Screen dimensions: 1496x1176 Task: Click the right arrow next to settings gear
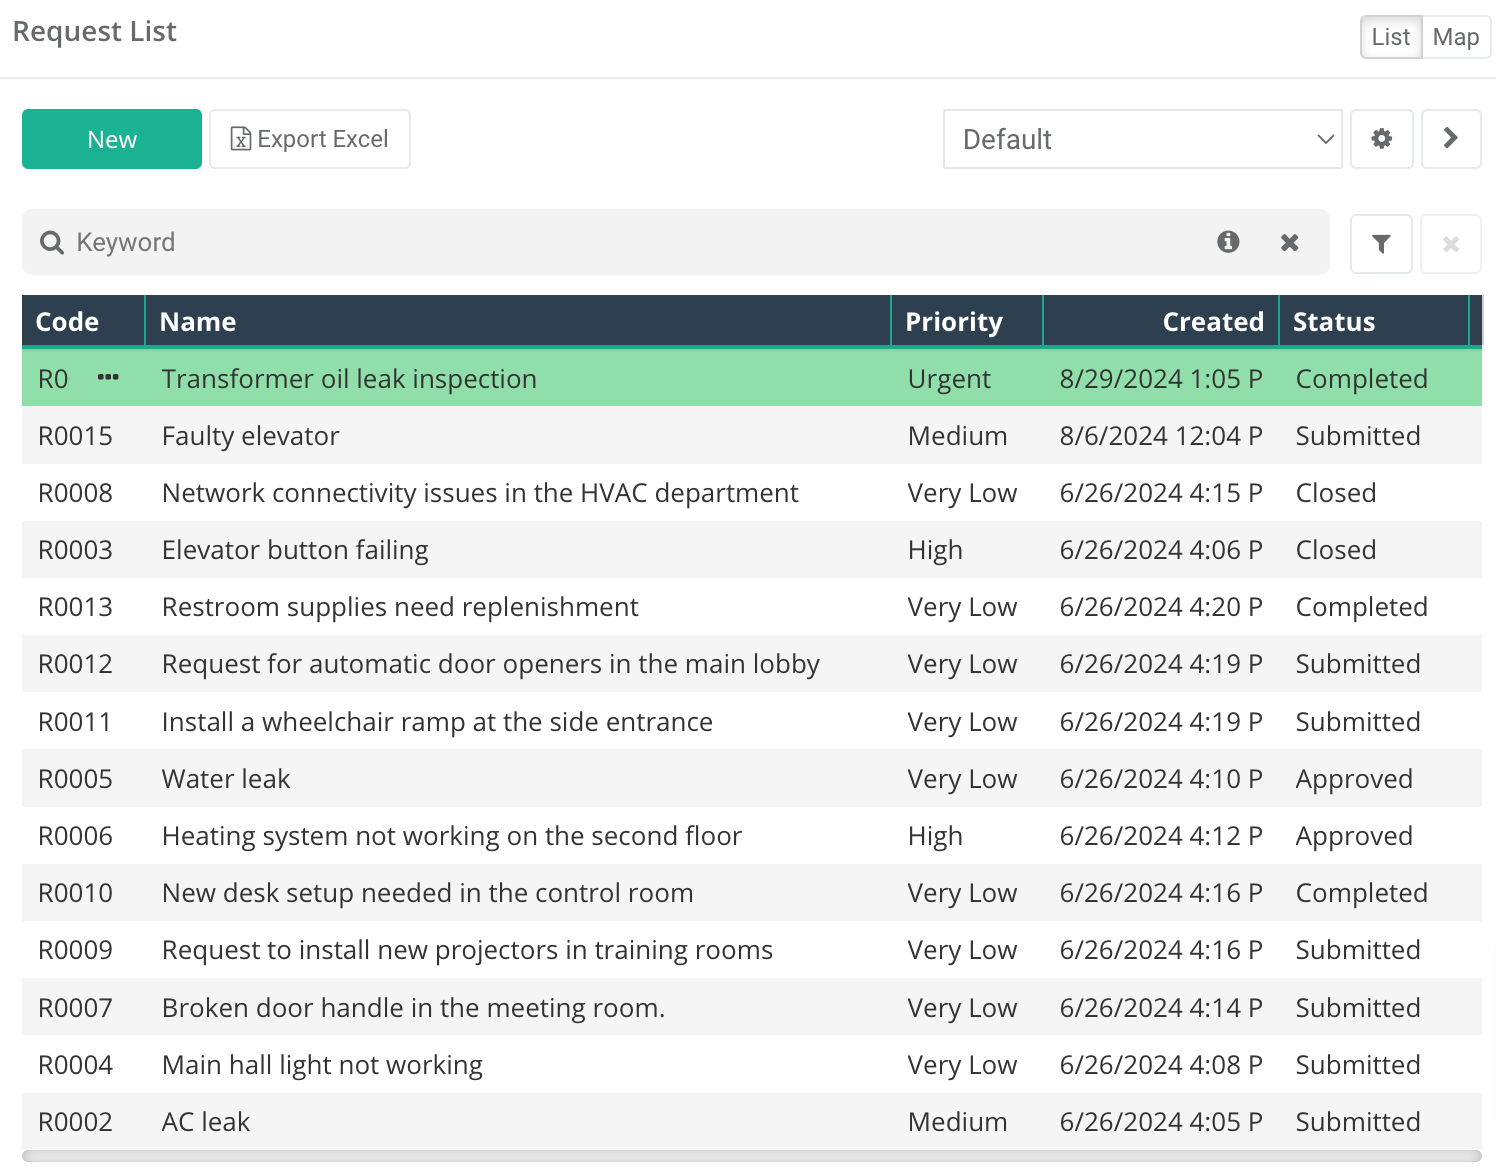(x=1450, y=139)
